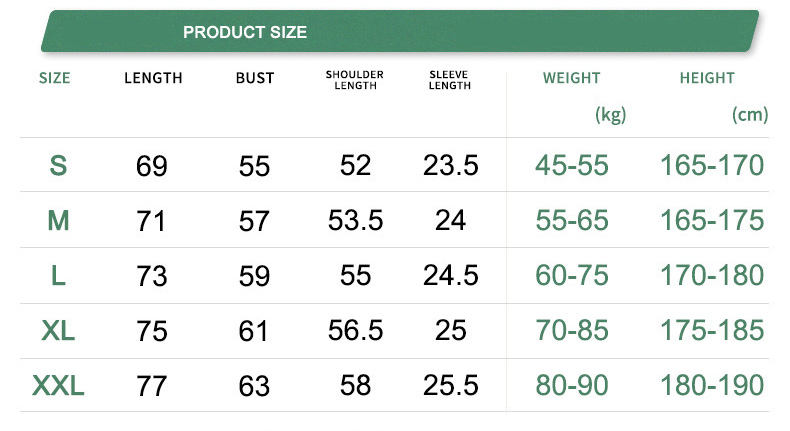Click the PRODUCT SIZE green banner
The image size is (790, 431).
(400, 32)
